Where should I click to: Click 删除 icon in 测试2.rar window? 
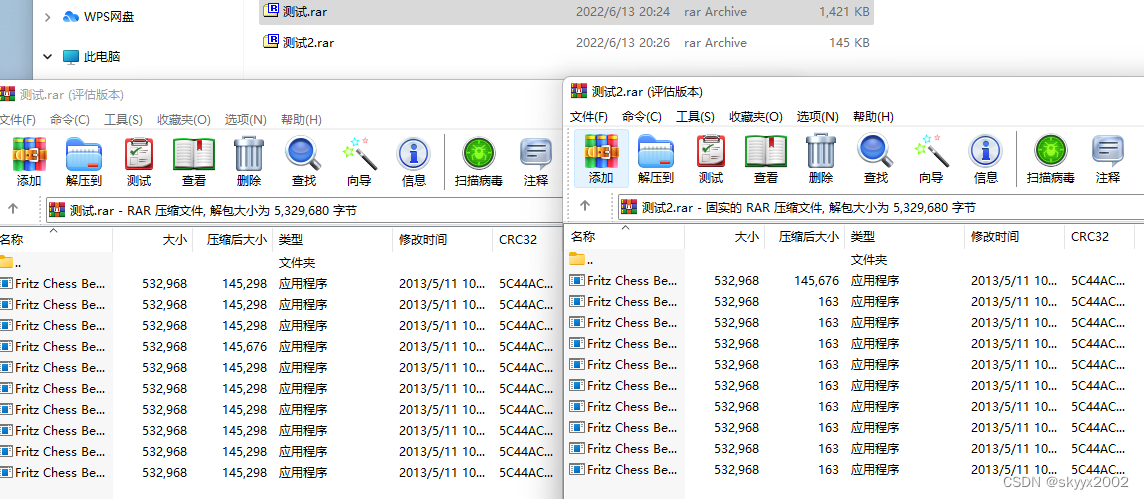pos(820,159)
